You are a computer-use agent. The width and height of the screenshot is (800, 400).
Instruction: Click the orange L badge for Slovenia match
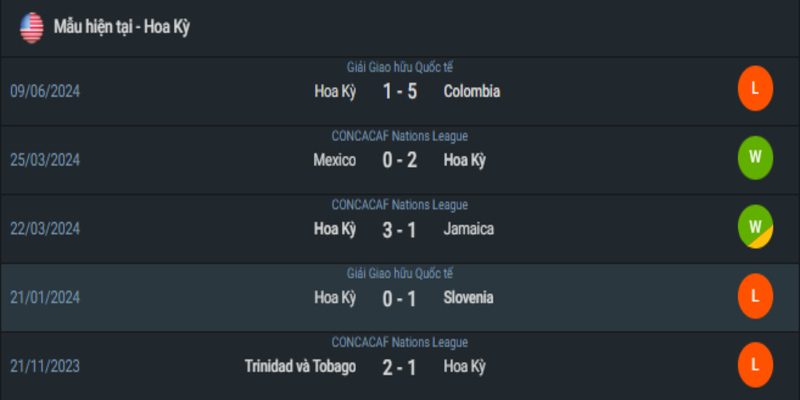(755, 296)
